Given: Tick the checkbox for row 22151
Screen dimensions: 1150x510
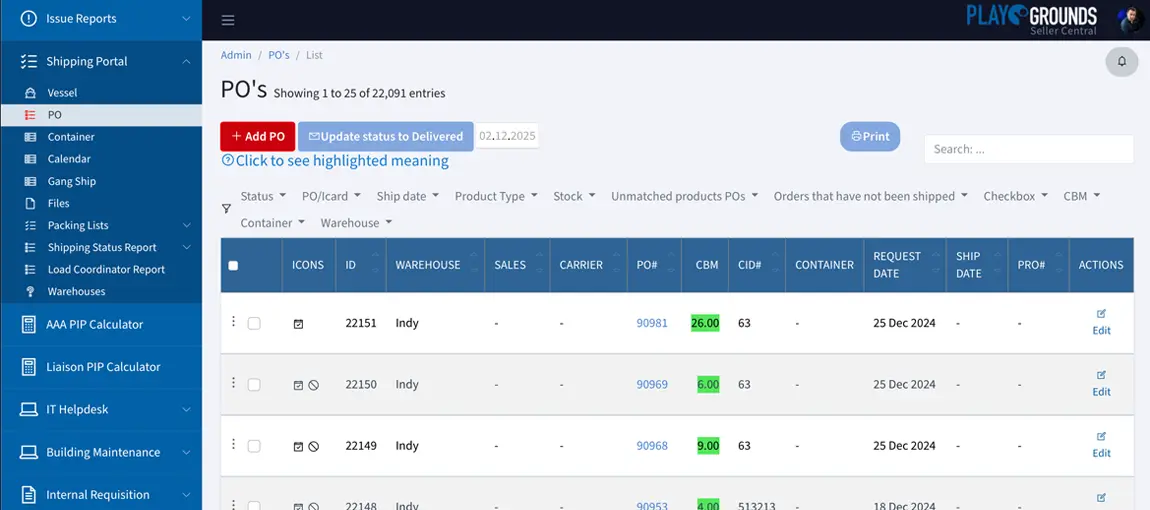Looking at the screenshot, I should click(254, 324).
